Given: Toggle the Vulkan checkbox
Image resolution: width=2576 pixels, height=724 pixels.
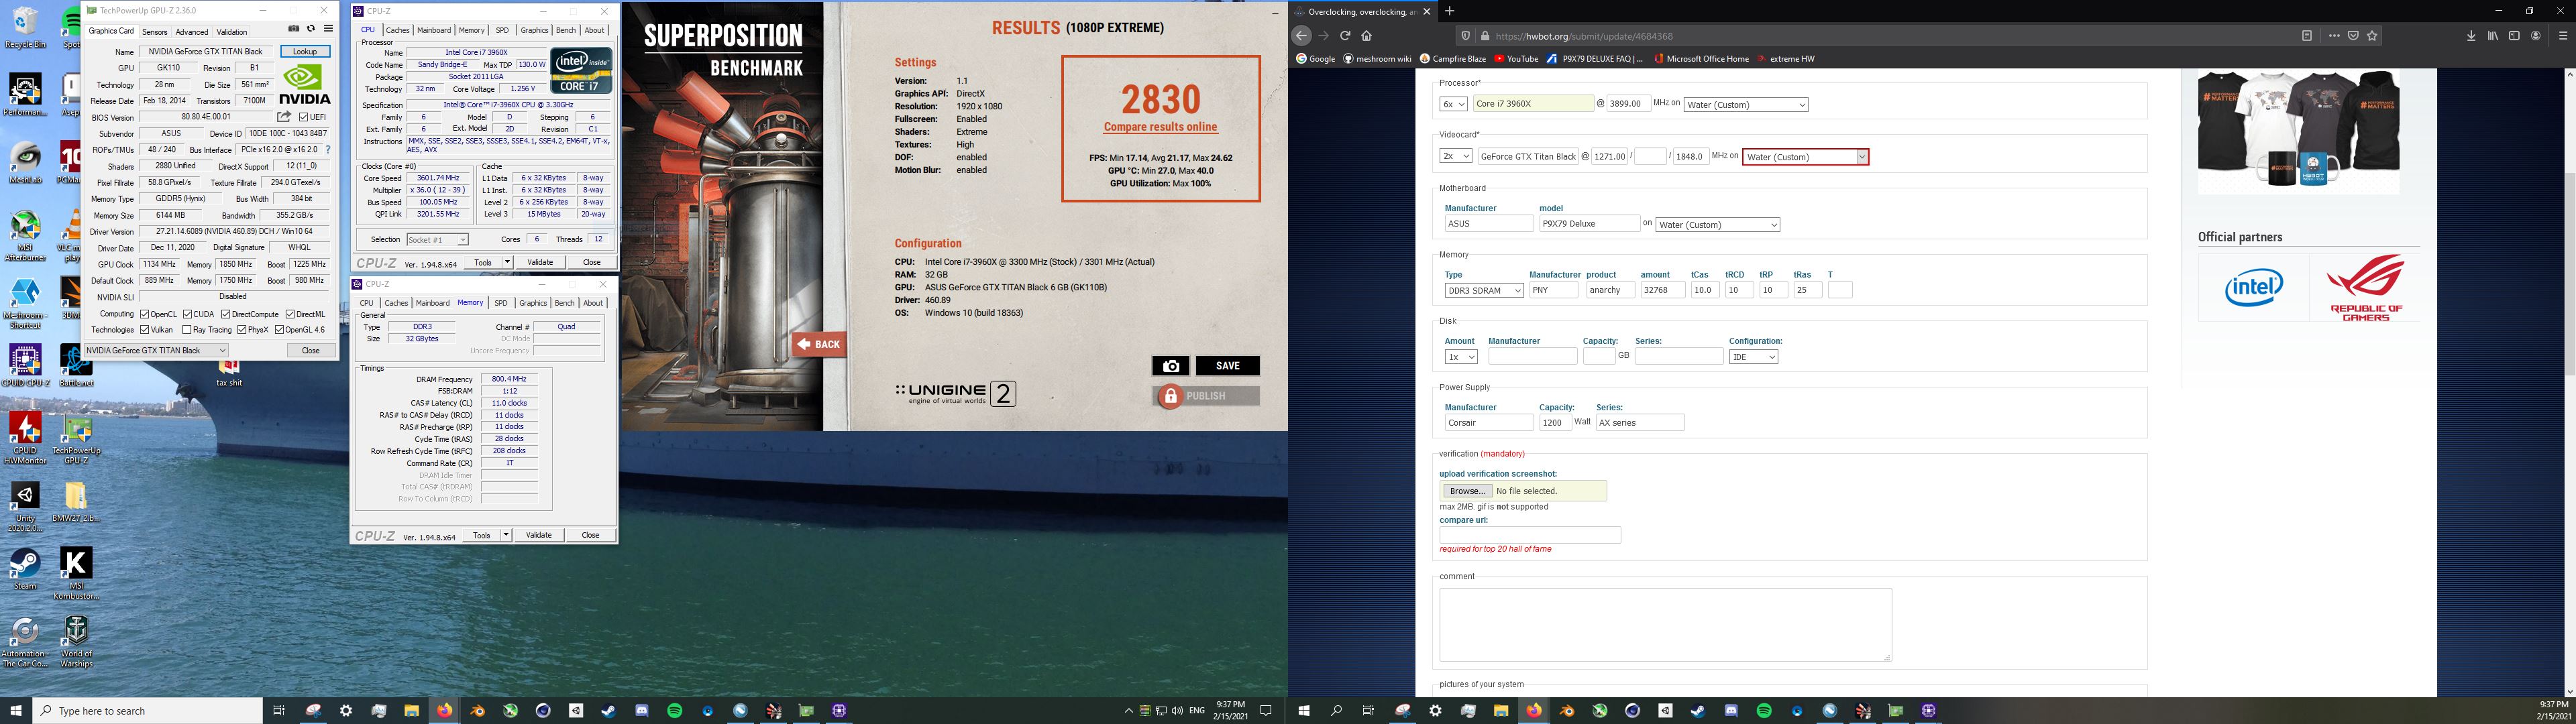Looking at the screenshot, I should tap(145, 329).
